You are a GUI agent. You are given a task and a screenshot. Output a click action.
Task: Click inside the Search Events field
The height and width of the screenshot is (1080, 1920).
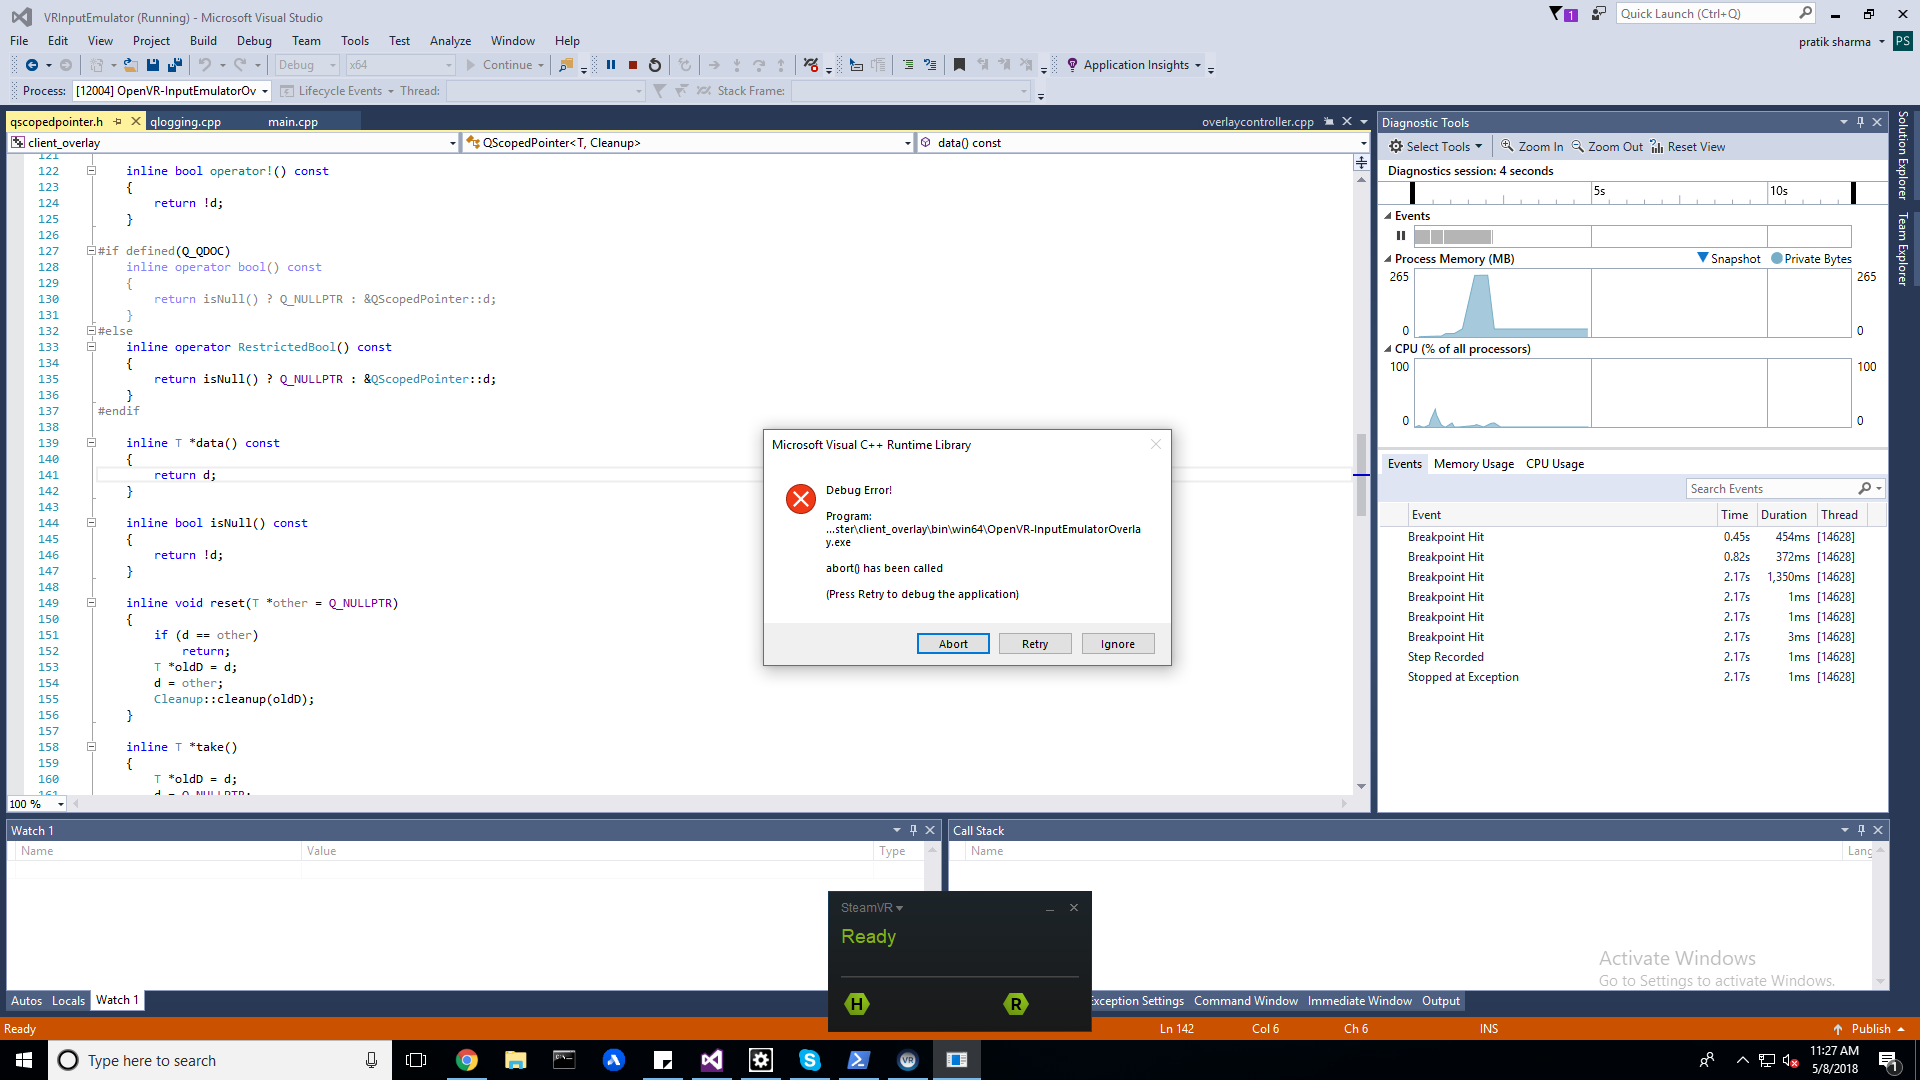(x=1770, y=488)
